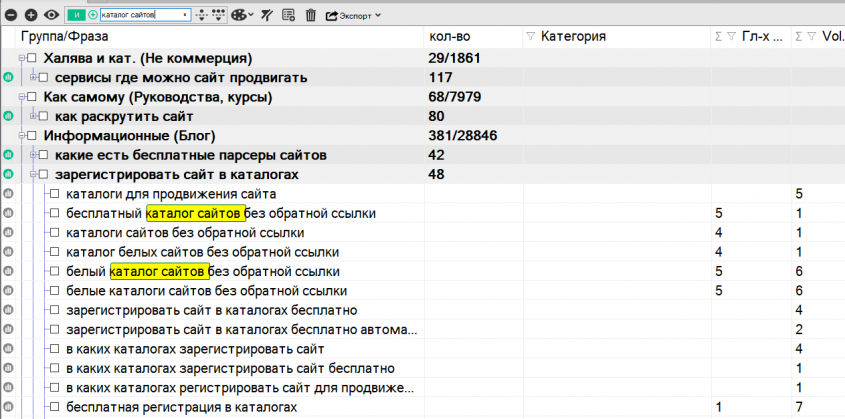Click green status icon for "сервисы где можно сайт продвигать"
The width and height of the screenshot is (845, 419).
click(8, 78)
